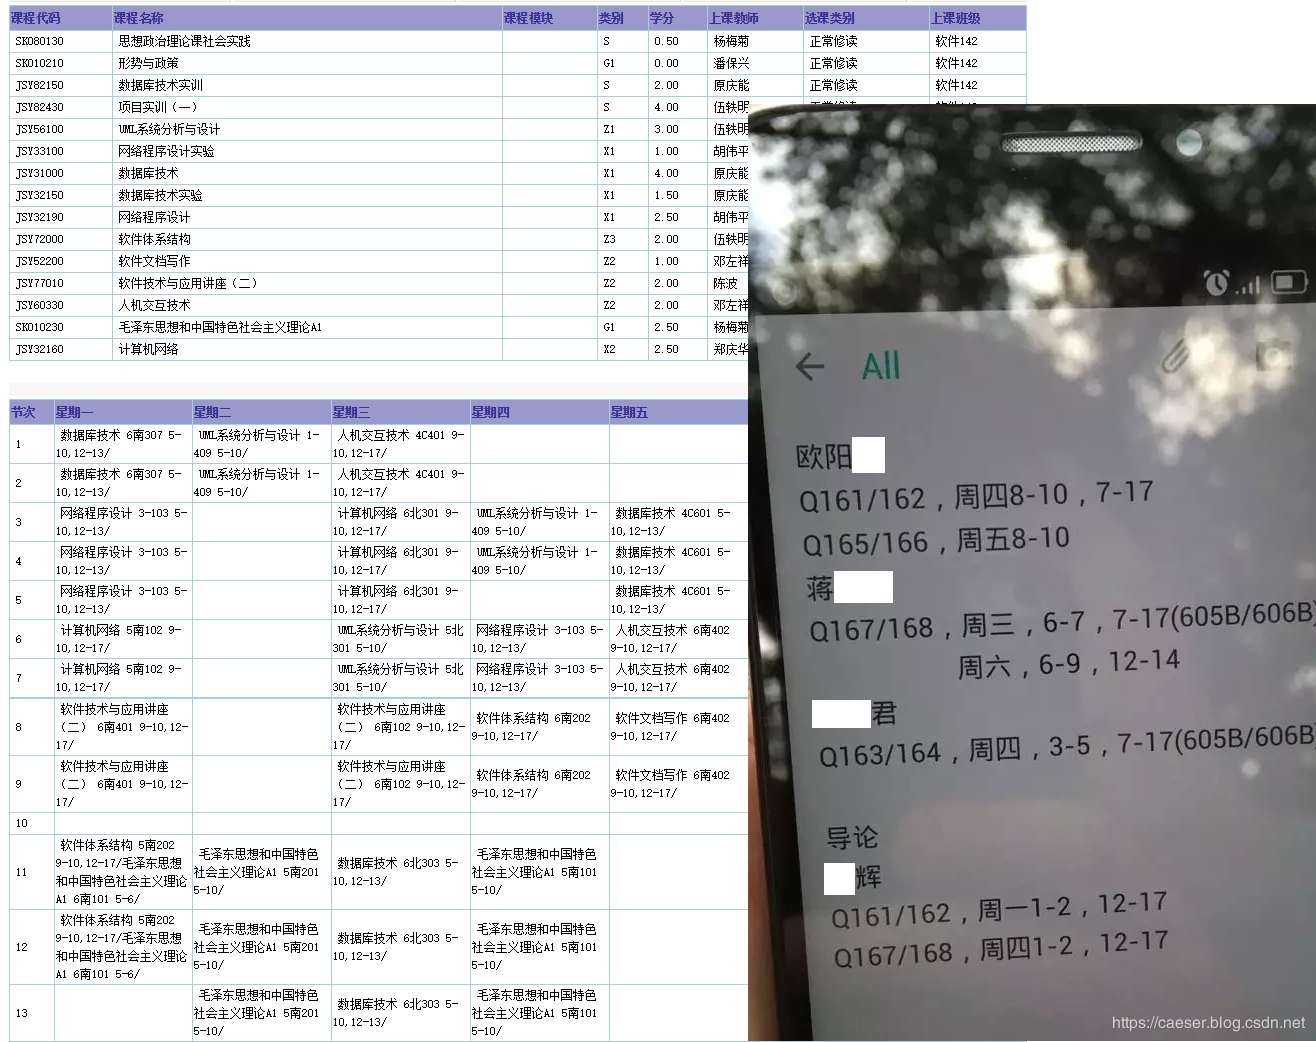Click period 2 Tuesday UML系统分析与设计 cell
Screen dimensions: 1316x1042
261,483
